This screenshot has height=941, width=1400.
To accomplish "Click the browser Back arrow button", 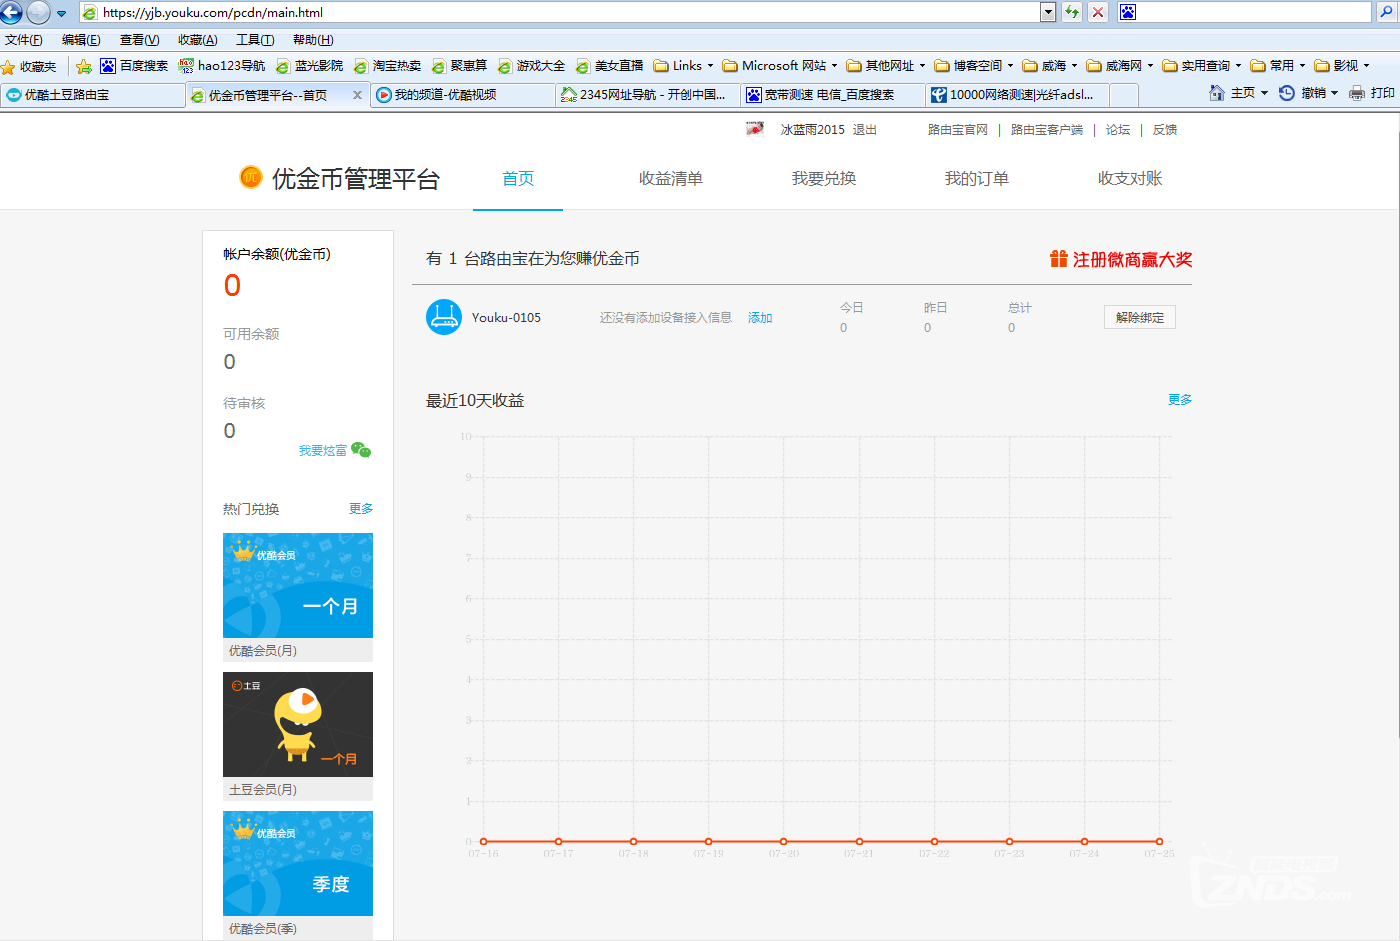I will [11, 12].
